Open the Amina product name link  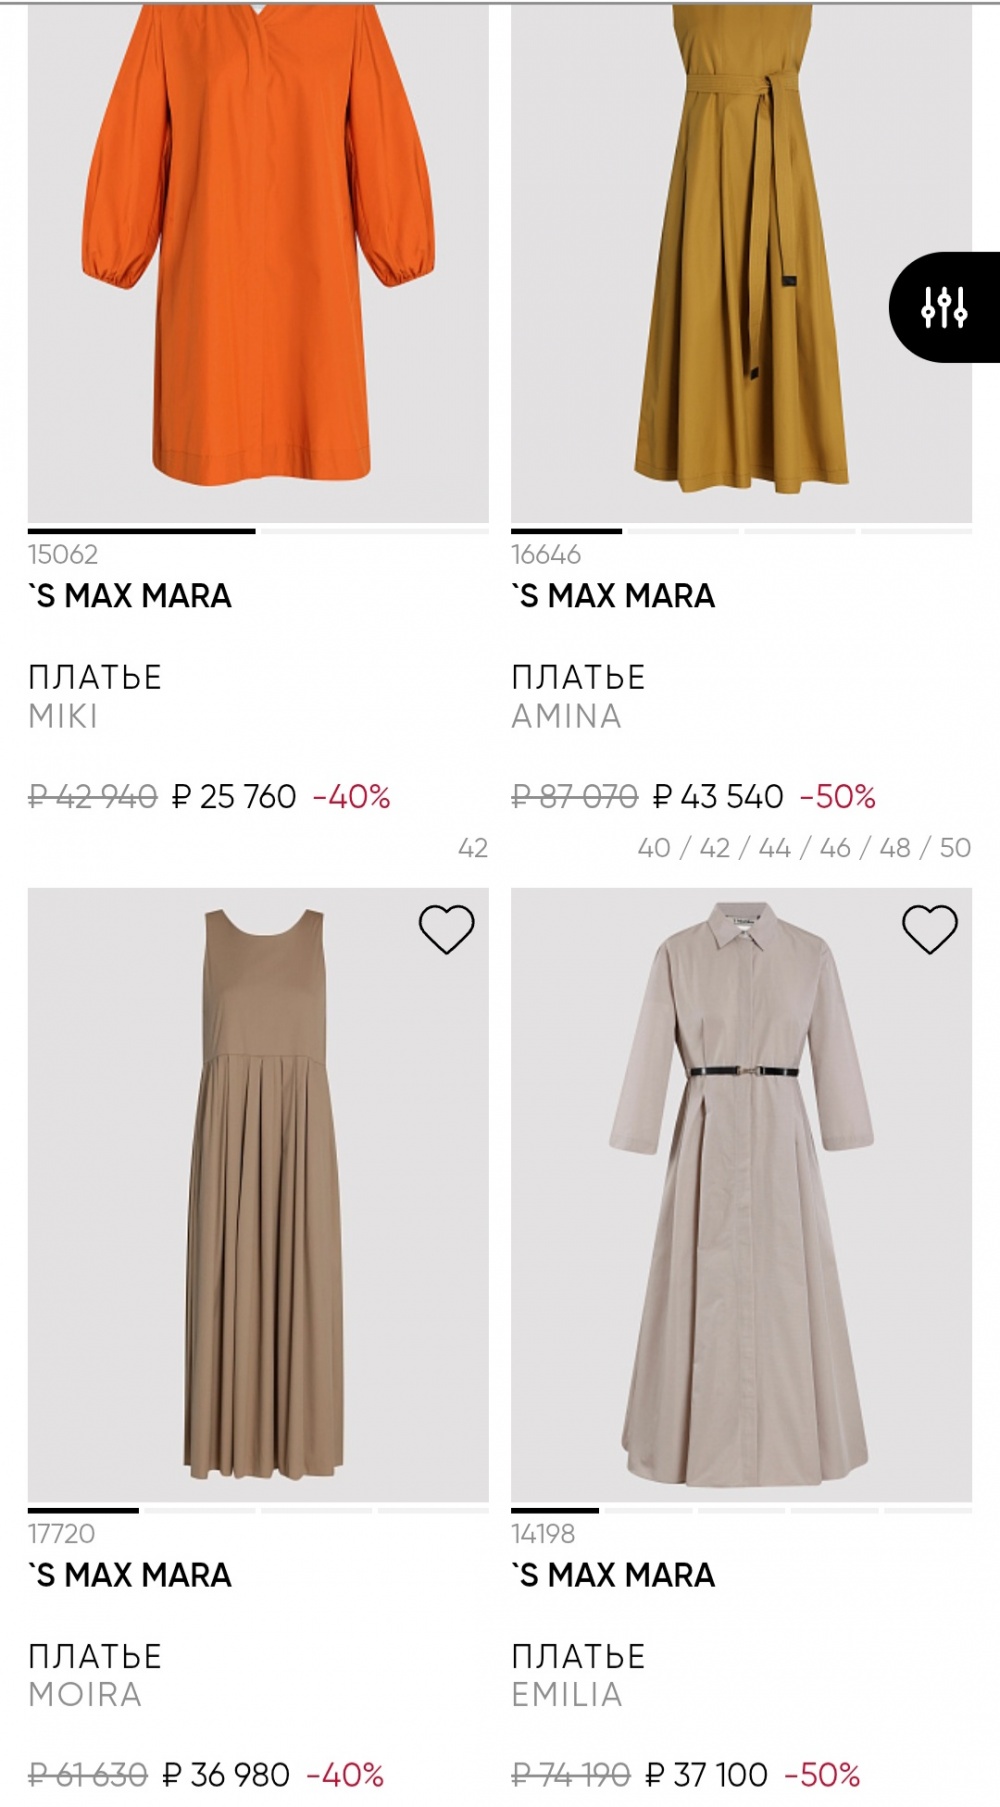pos(566,717)
